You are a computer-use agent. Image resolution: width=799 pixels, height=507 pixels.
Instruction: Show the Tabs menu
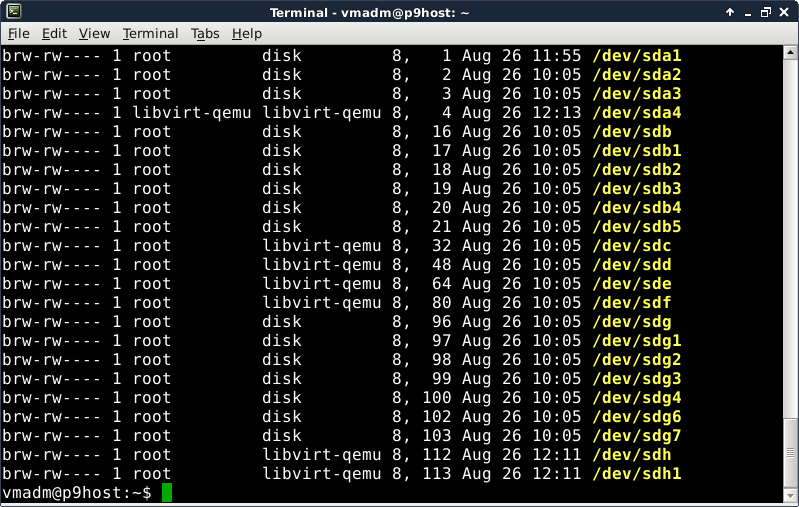[205, 34]
